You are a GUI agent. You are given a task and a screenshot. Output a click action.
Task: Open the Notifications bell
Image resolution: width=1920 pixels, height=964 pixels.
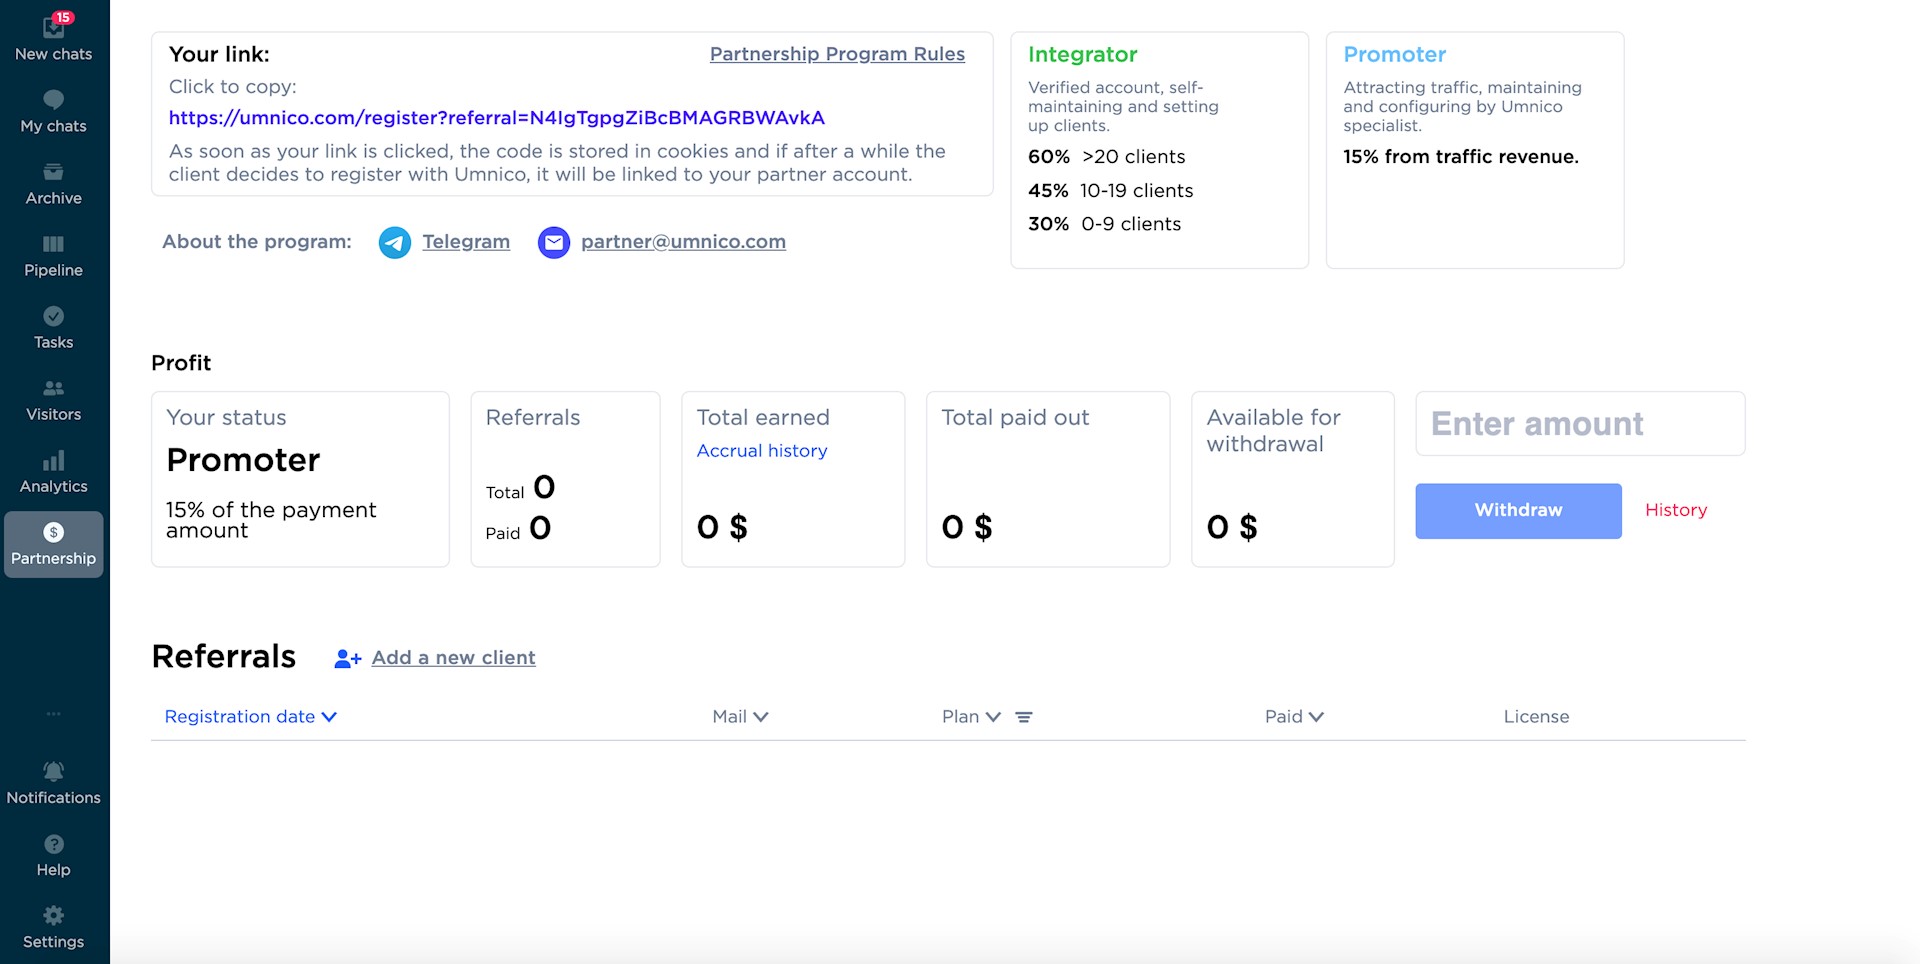tap(54, 783)
